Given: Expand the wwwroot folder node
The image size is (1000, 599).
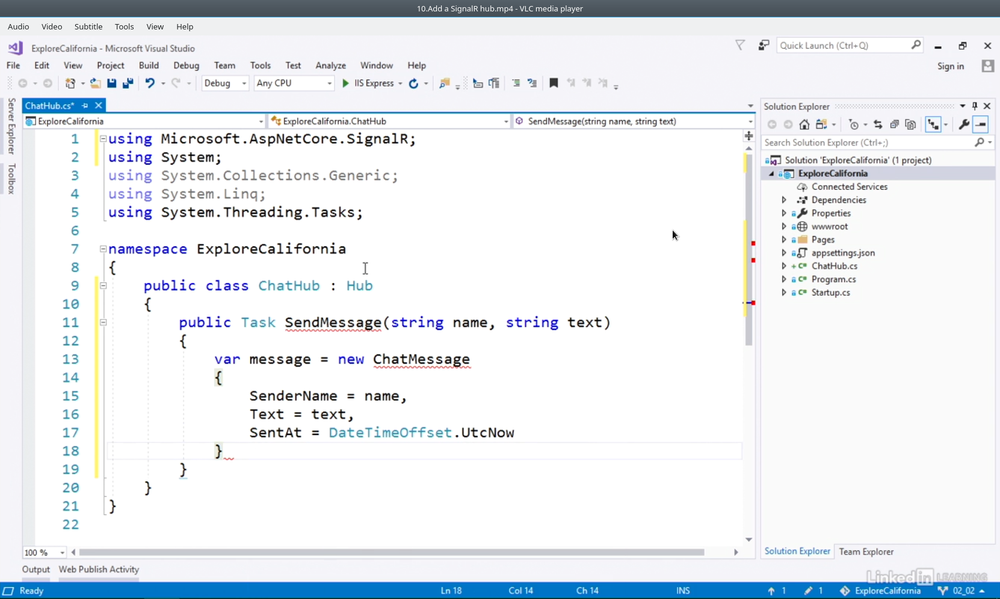Looking at the screenshot, I should pyautogui.click(x=784, y=226).
